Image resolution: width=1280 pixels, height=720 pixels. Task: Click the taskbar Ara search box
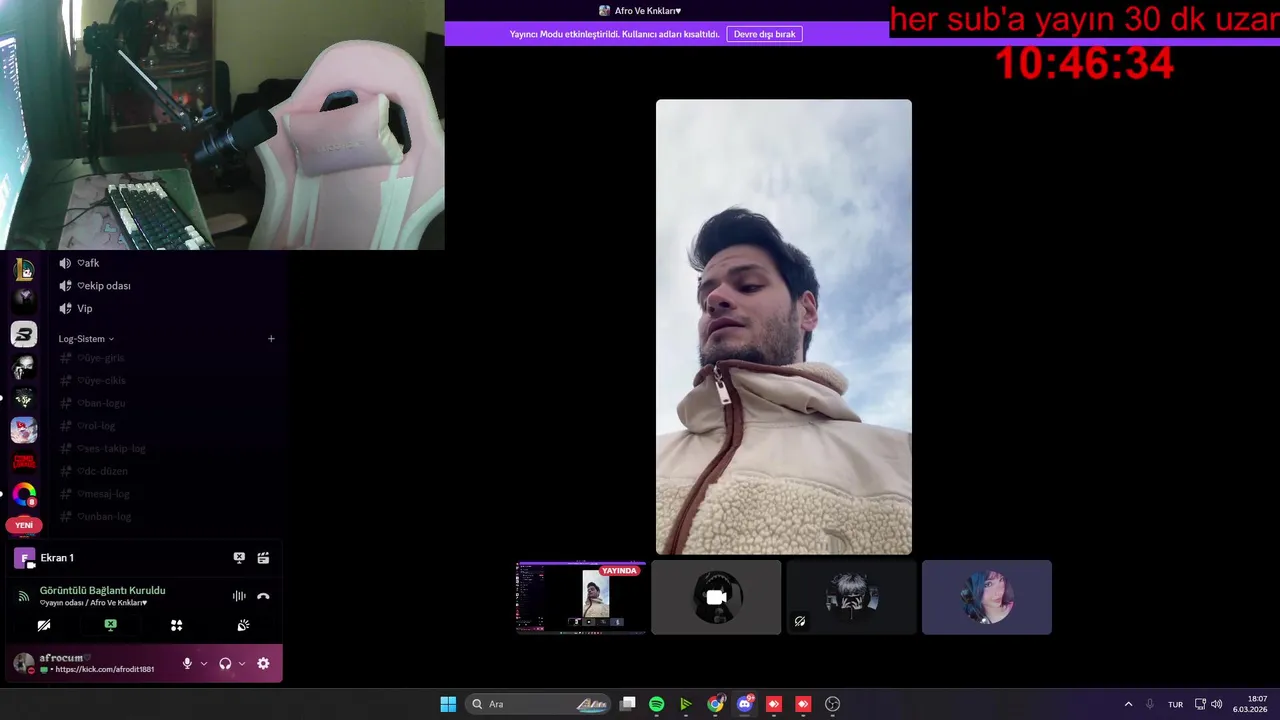click(x=538, y=704)
